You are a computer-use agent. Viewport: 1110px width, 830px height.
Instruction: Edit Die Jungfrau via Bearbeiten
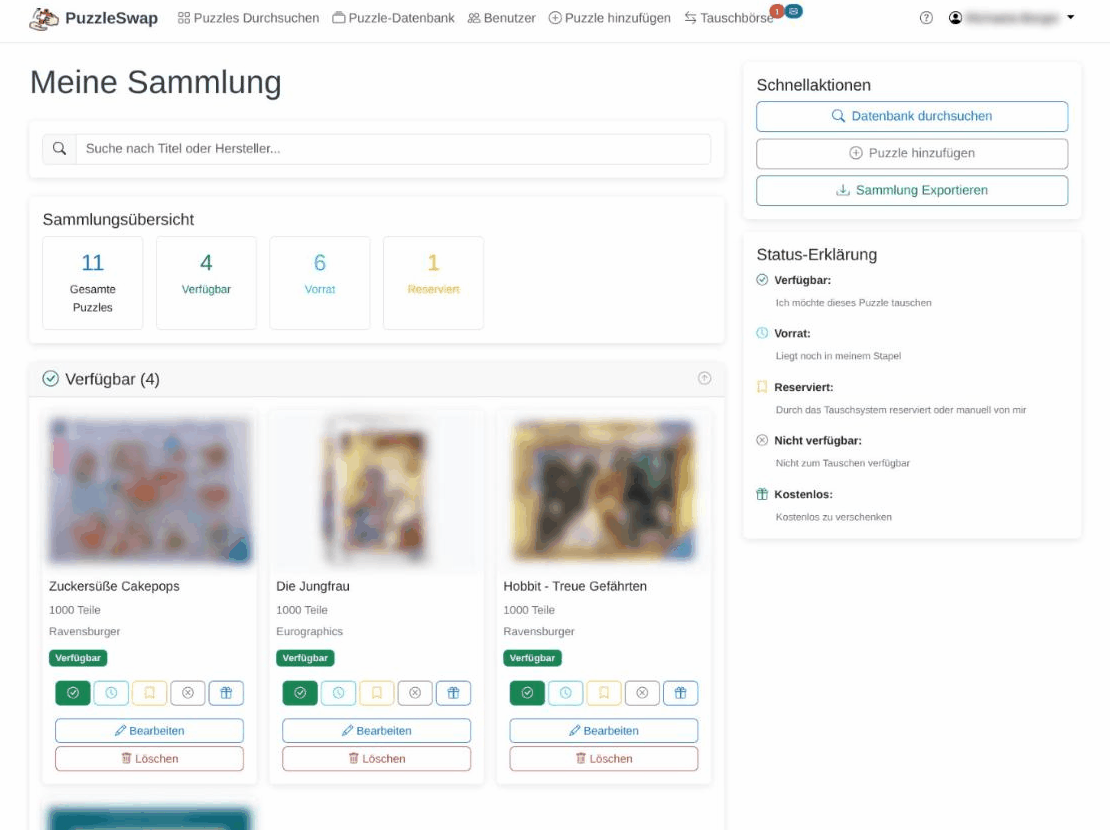376,731
